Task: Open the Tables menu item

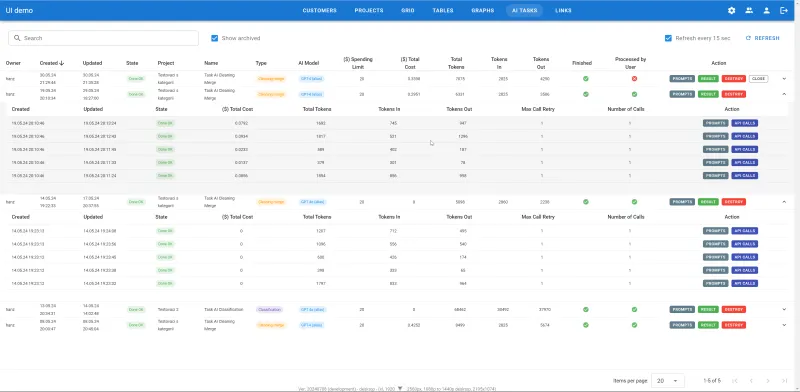Action: point(442,10)
